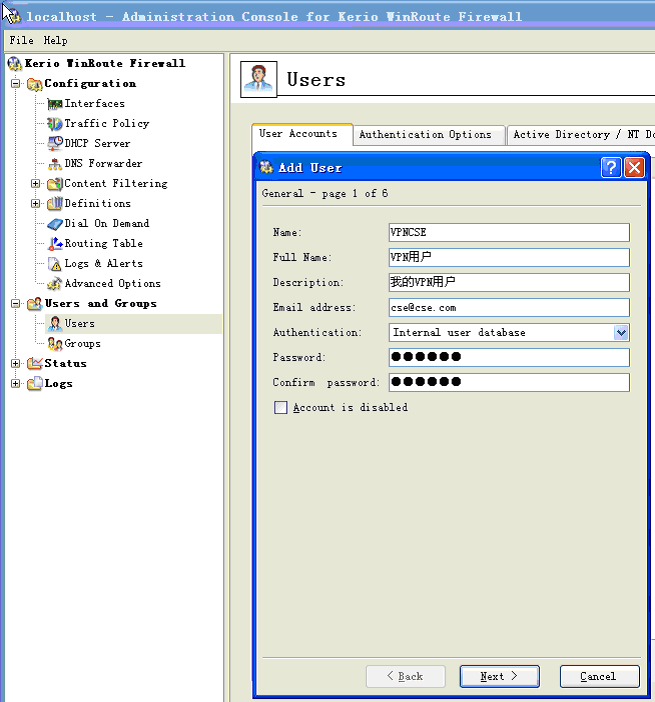The width and height of the screenshot is (655, 702).
Task: Click the DNS Forwarder icon
Action: tap(55, 164)
